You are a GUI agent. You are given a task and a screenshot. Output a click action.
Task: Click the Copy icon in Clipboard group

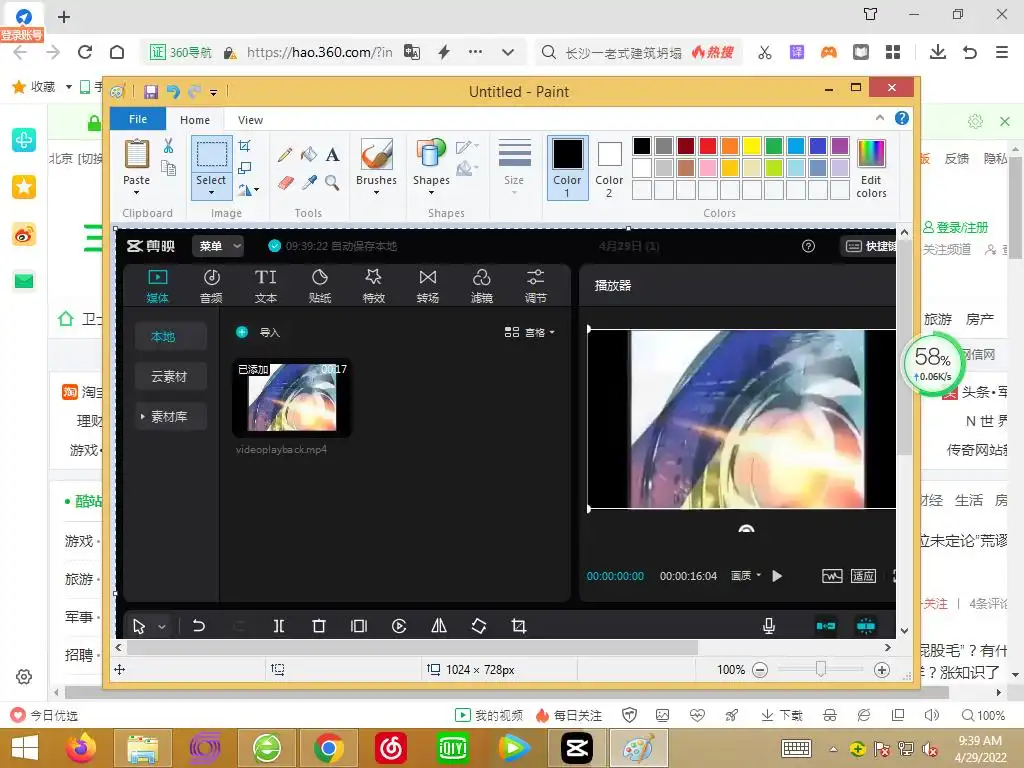coord(168,168)
